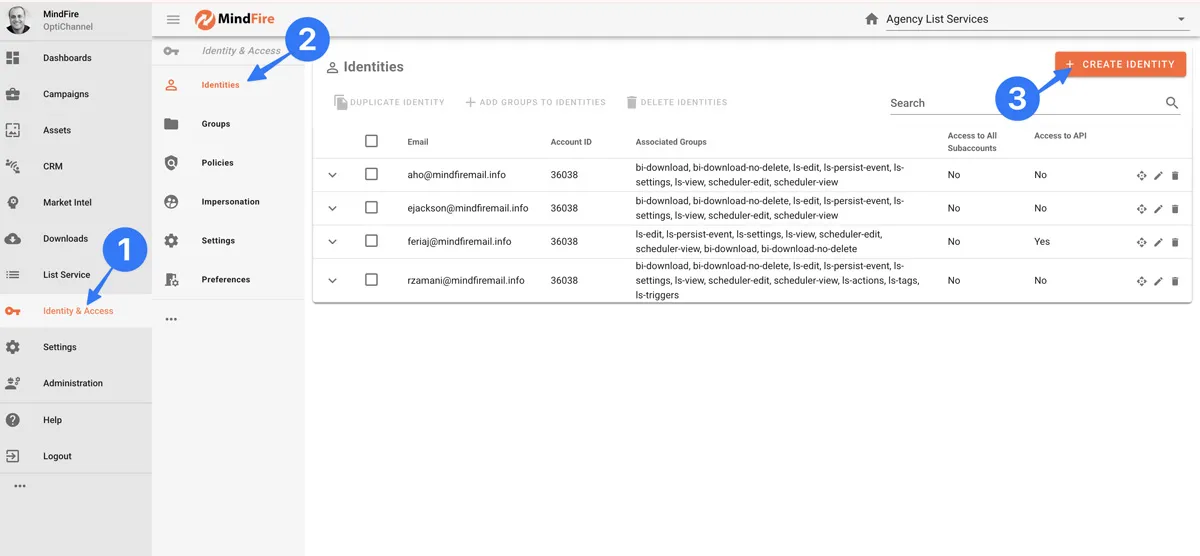Go to Campaigns in the sidebar
Viewport: 1200px width, 556px height.
click(x=65, y=94)
